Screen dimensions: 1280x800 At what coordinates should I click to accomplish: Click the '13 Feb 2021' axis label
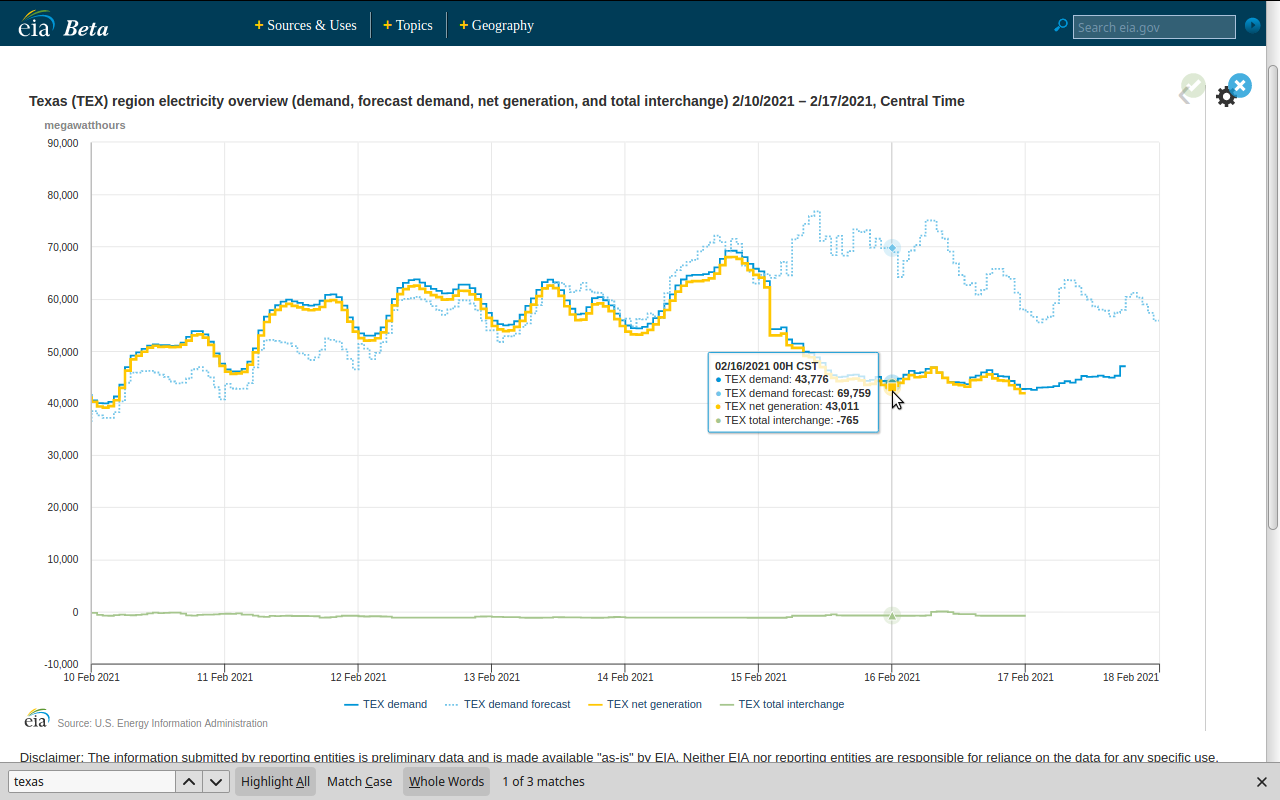pyautogui.click(x=492, y=677)
